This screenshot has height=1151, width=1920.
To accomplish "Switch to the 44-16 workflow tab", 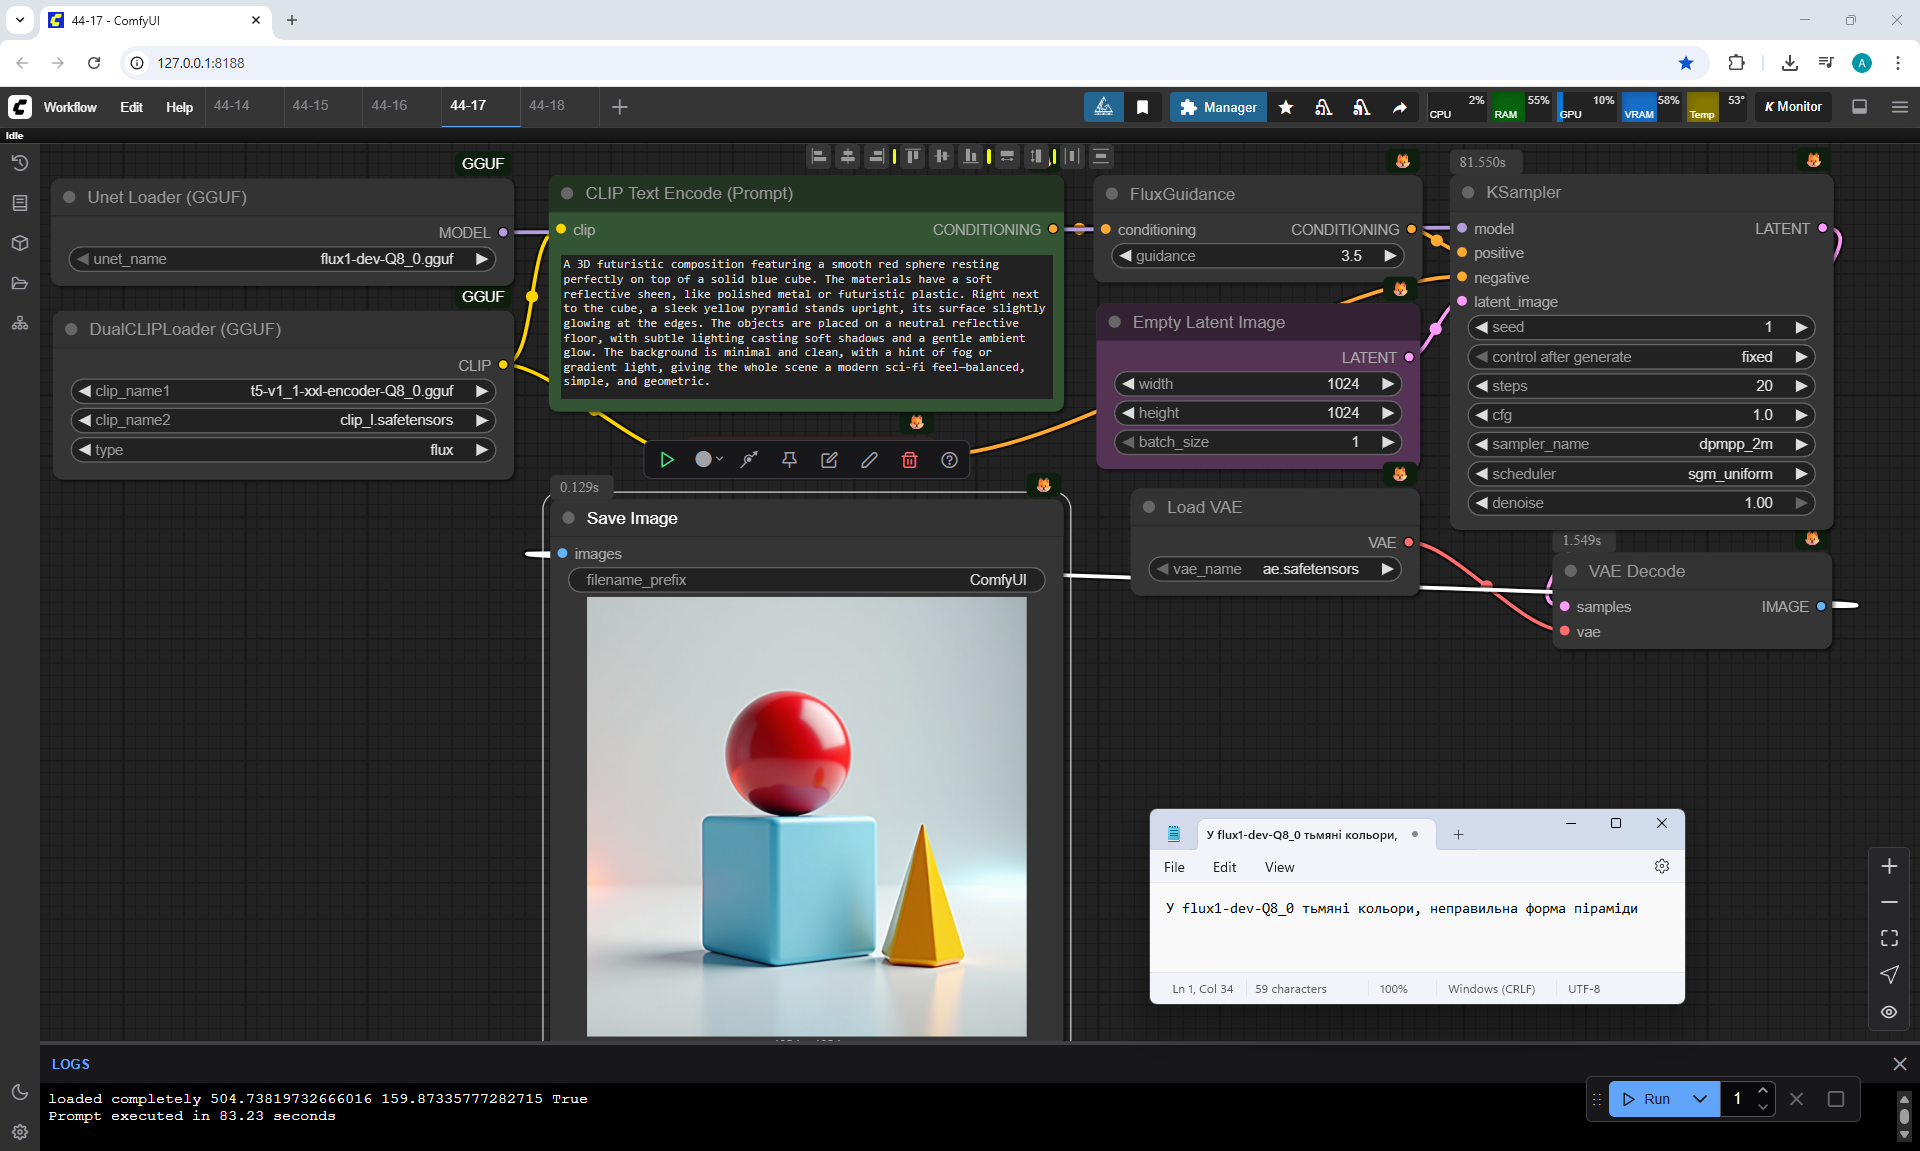I will [x=389, y=106].
